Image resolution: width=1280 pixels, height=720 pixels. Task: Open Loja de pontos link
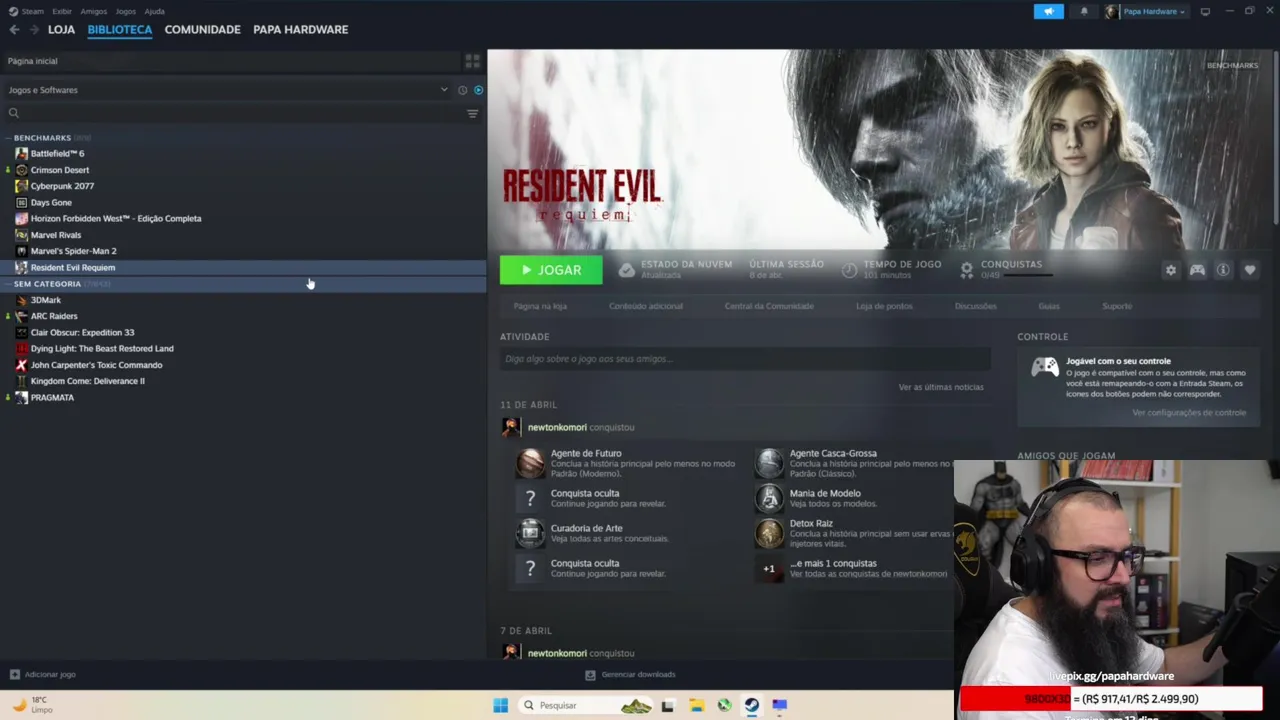[x=884, y=306]
